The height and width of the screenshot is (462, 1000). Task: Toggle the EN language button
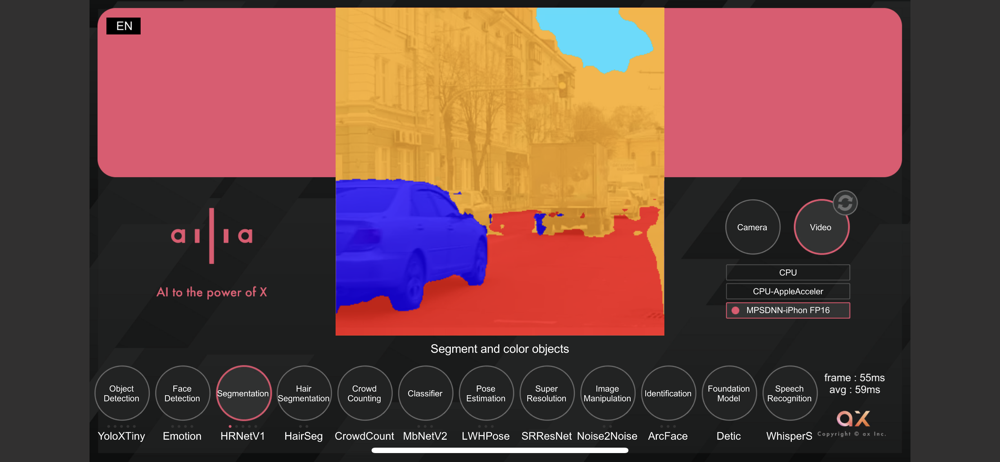(124, 26)
